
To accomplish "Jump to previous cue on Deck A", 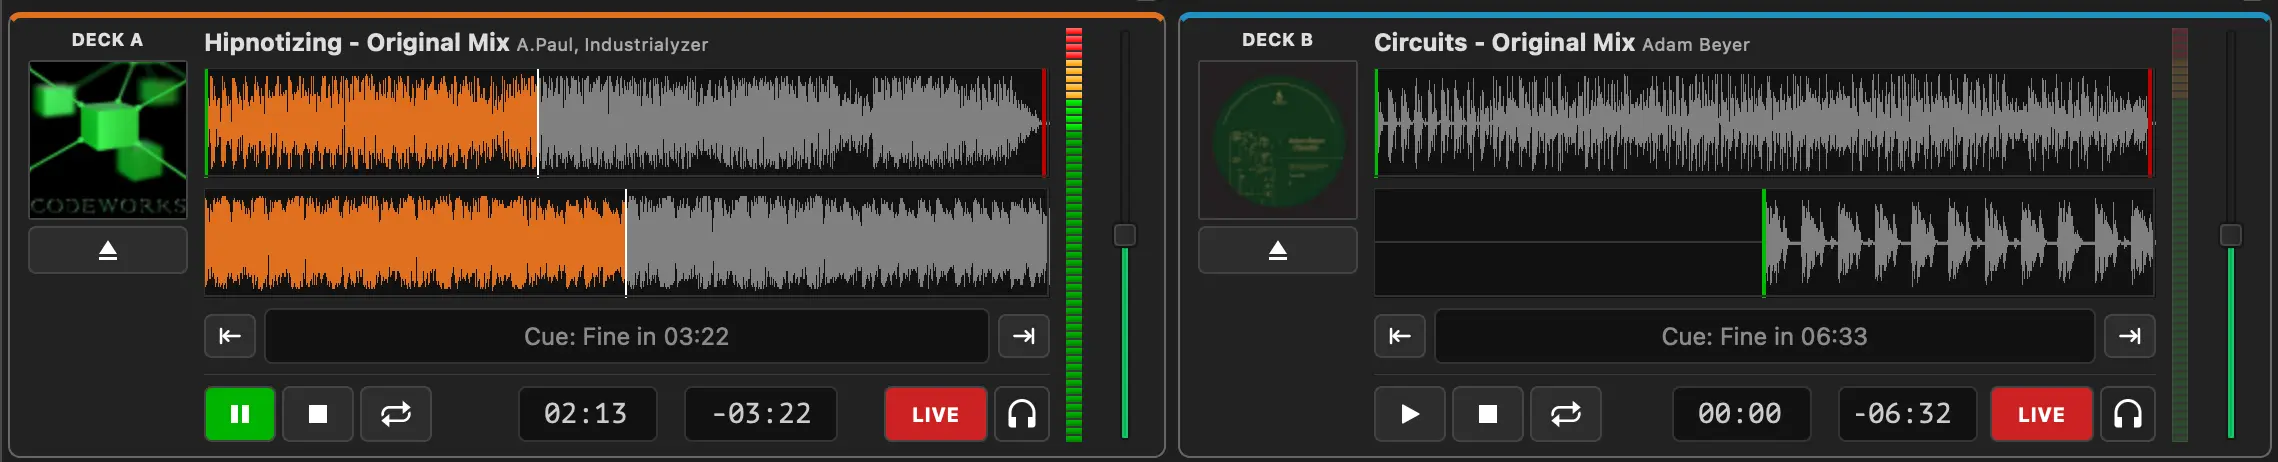I will click(x=230, y=336).
